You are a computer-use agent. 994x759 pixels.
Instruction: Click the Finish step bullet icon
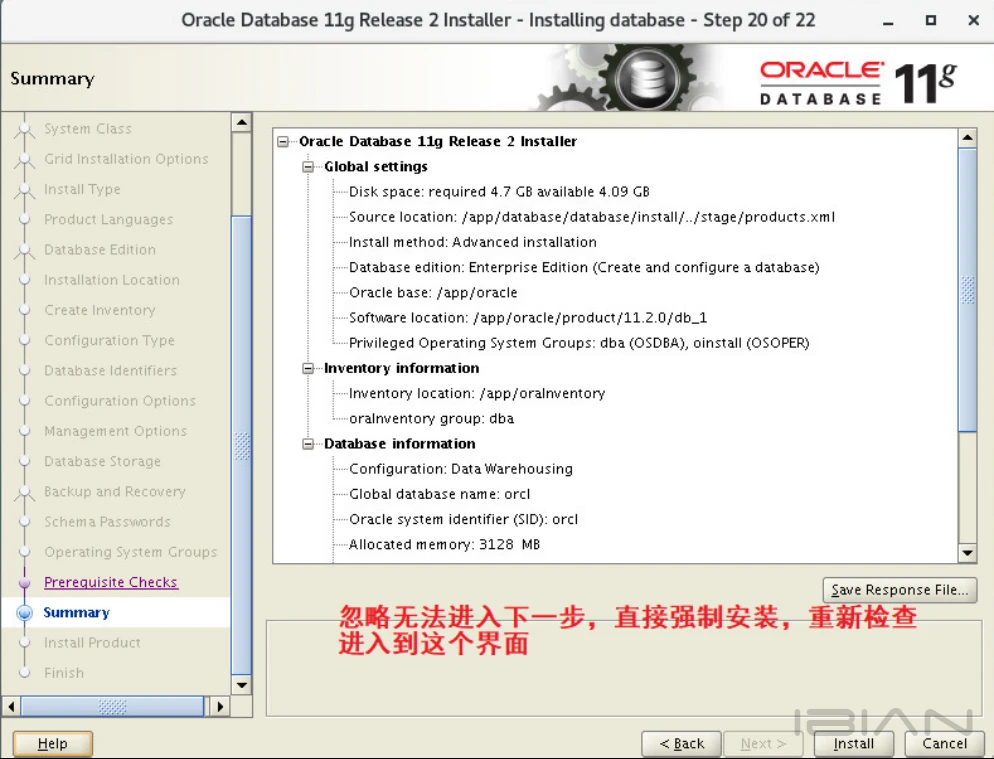(25, 673)
